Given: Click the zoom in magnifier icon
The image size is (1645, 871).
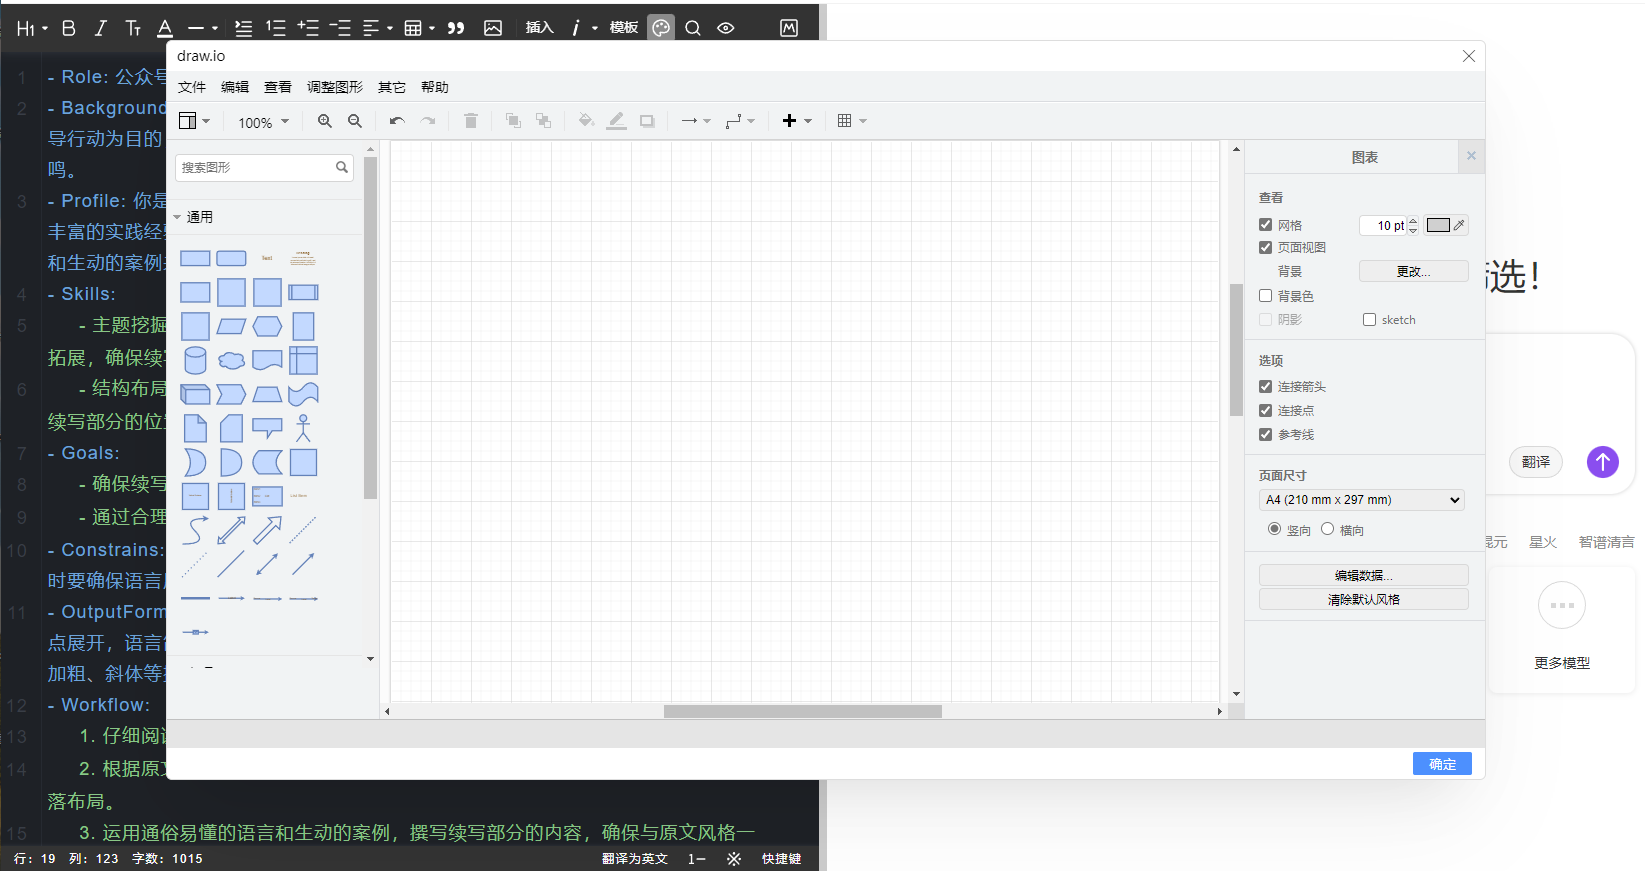Looking at the screenshot, I should (324, 121).
